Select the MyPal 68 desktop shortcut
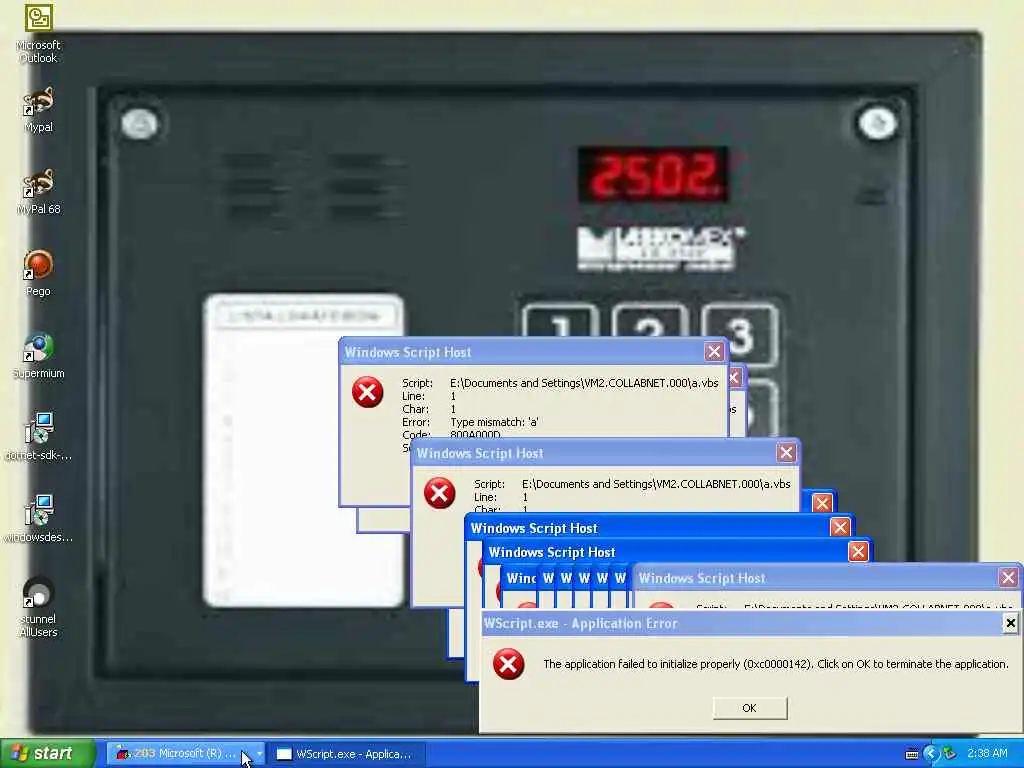The height and width of the screenshot is (768, 1024). (38, 192)
